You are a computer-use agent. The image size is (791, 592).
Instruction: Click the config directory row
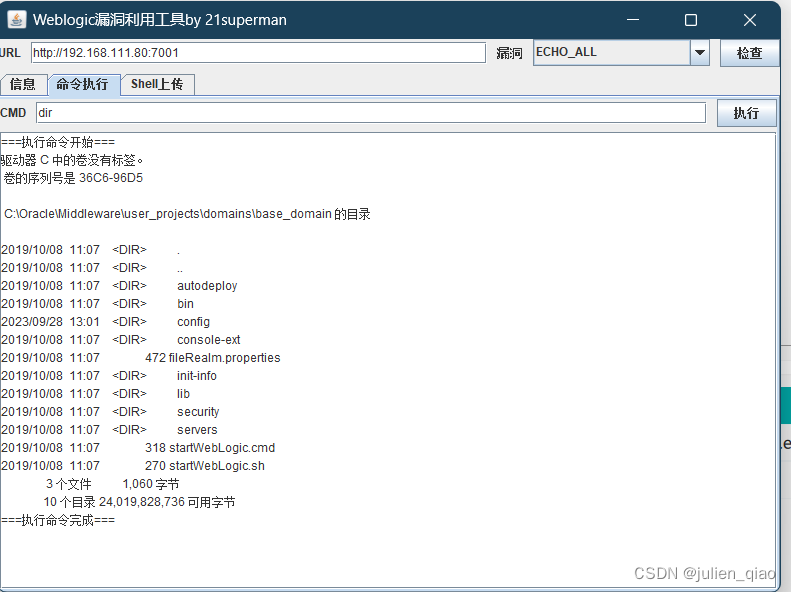tap(105, 322)
